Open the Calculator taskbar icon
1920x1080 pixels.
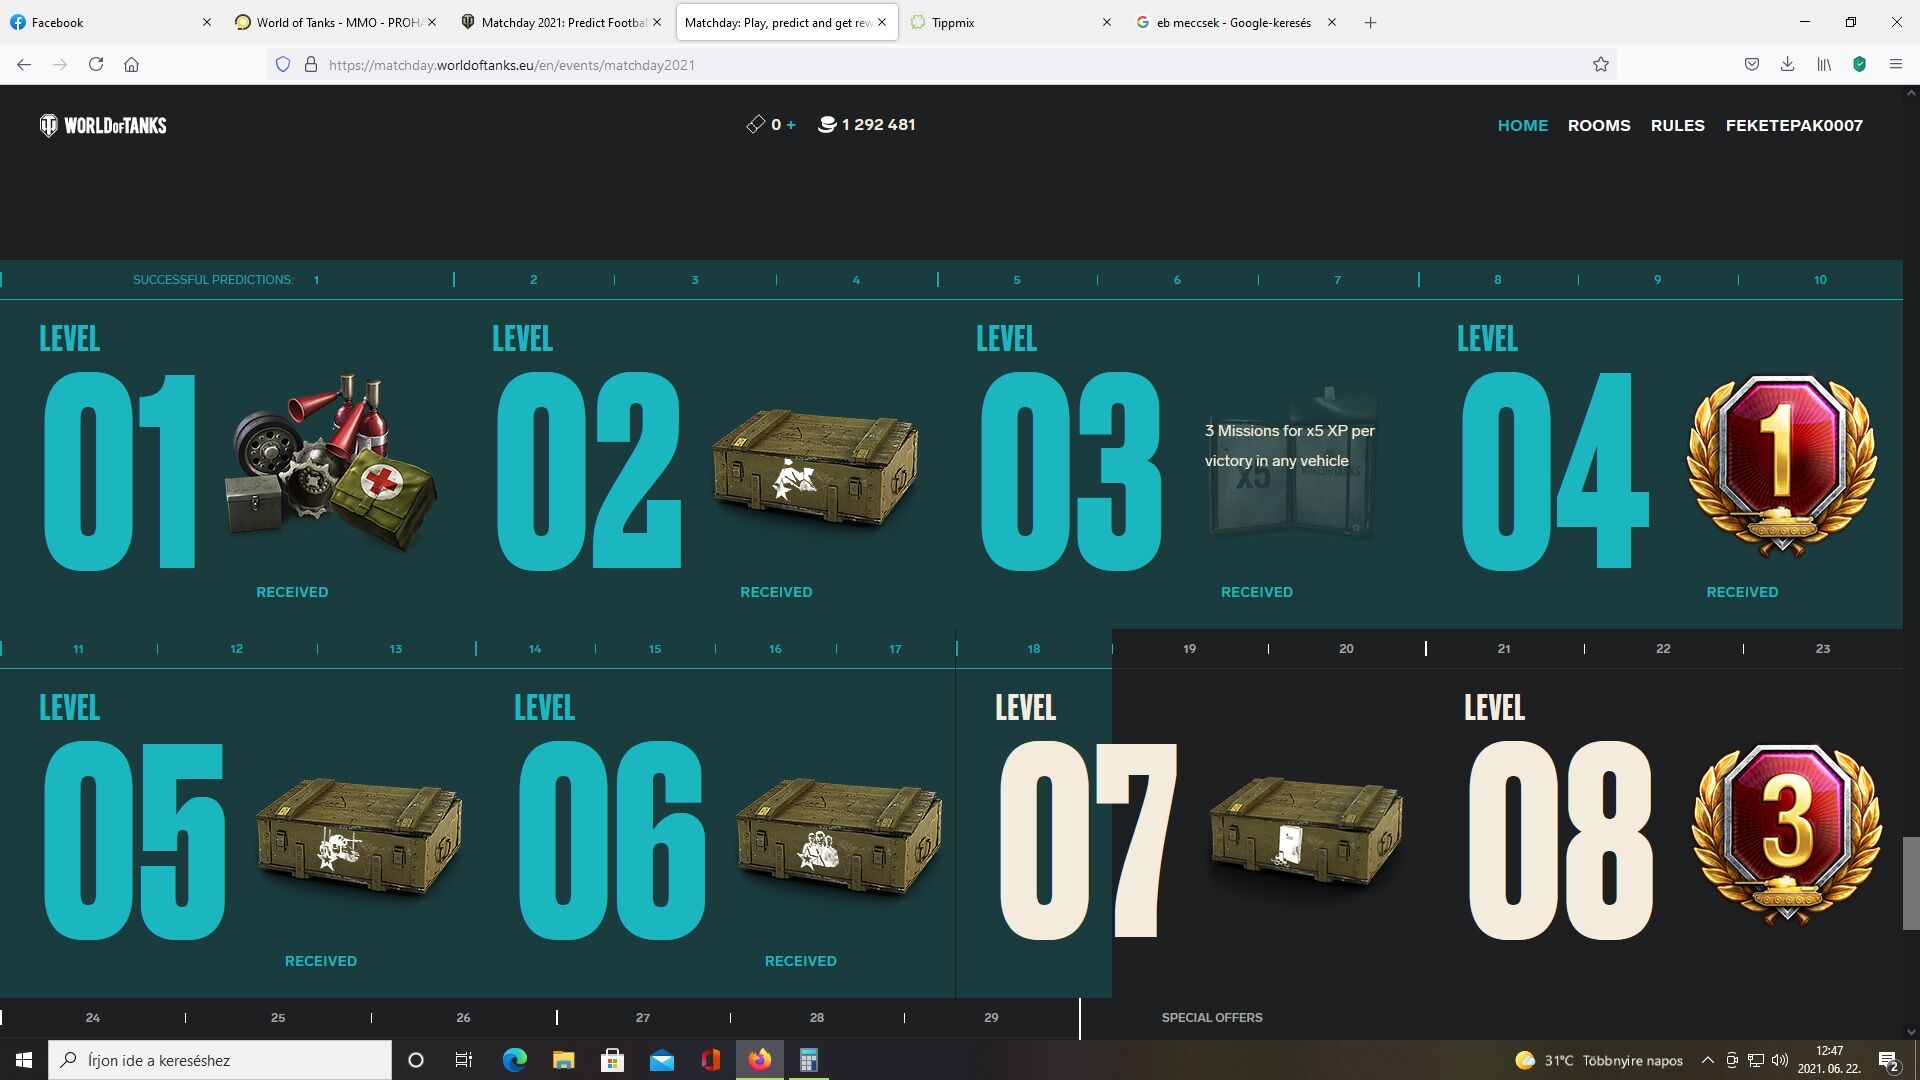[x=808, y=1060]
